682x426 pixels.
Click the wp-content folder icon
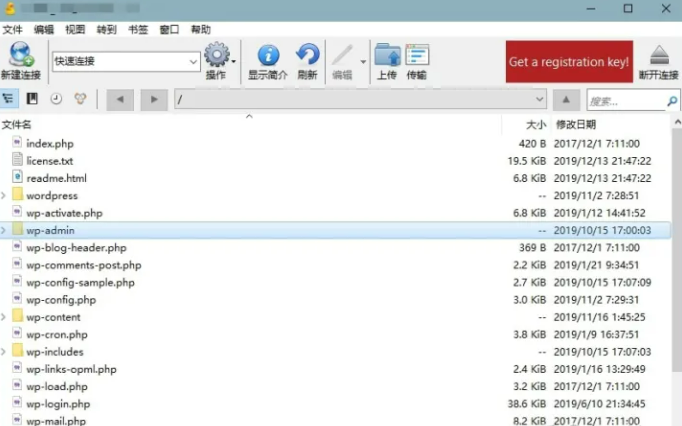pos(17,315)
